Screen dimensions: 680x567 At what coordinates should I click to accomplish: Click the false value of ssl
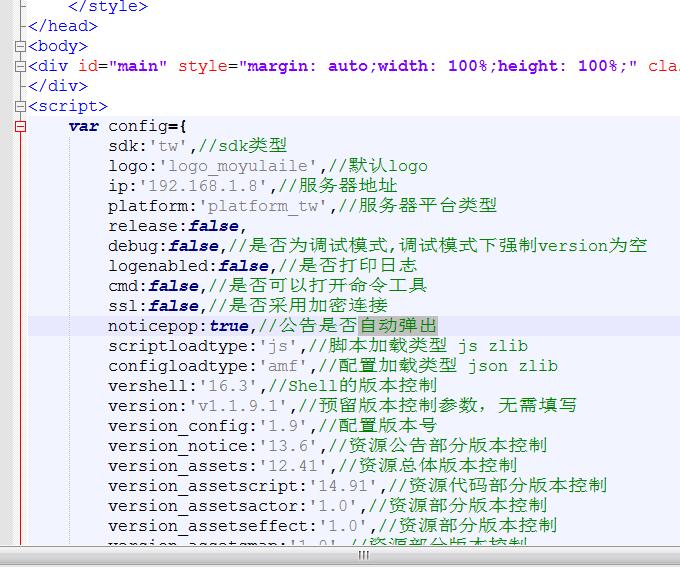[173, 306]
